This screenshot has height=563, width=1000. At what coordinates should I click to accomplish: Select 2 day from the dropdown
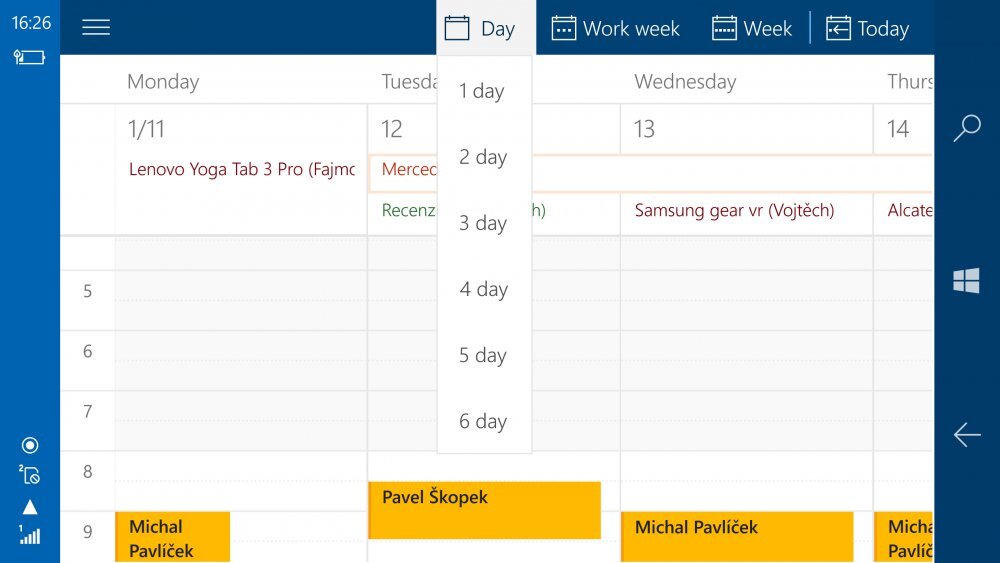pos(483,157)
